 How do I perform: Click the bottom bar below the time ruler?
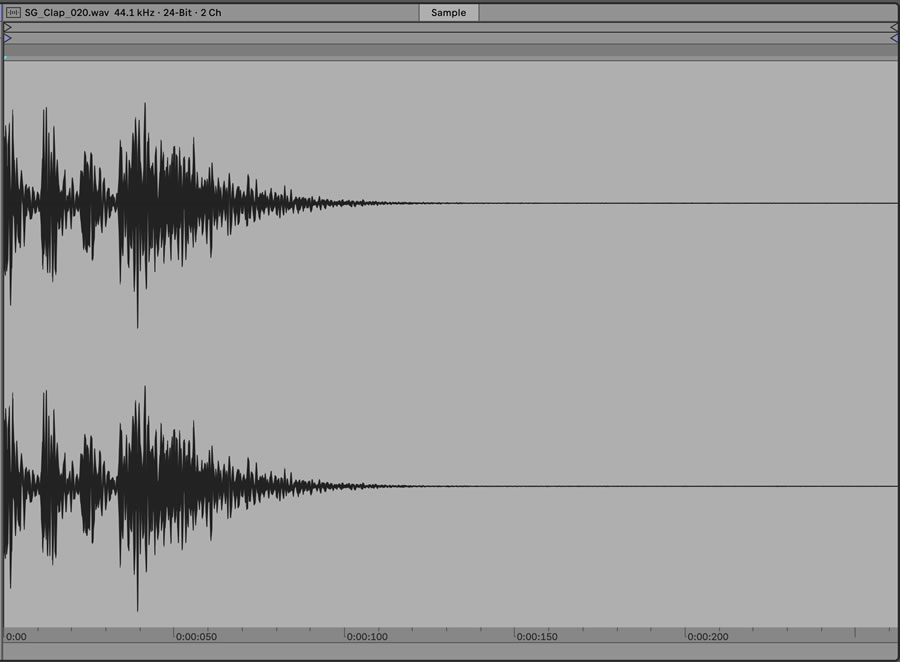[x=450, y=652]
